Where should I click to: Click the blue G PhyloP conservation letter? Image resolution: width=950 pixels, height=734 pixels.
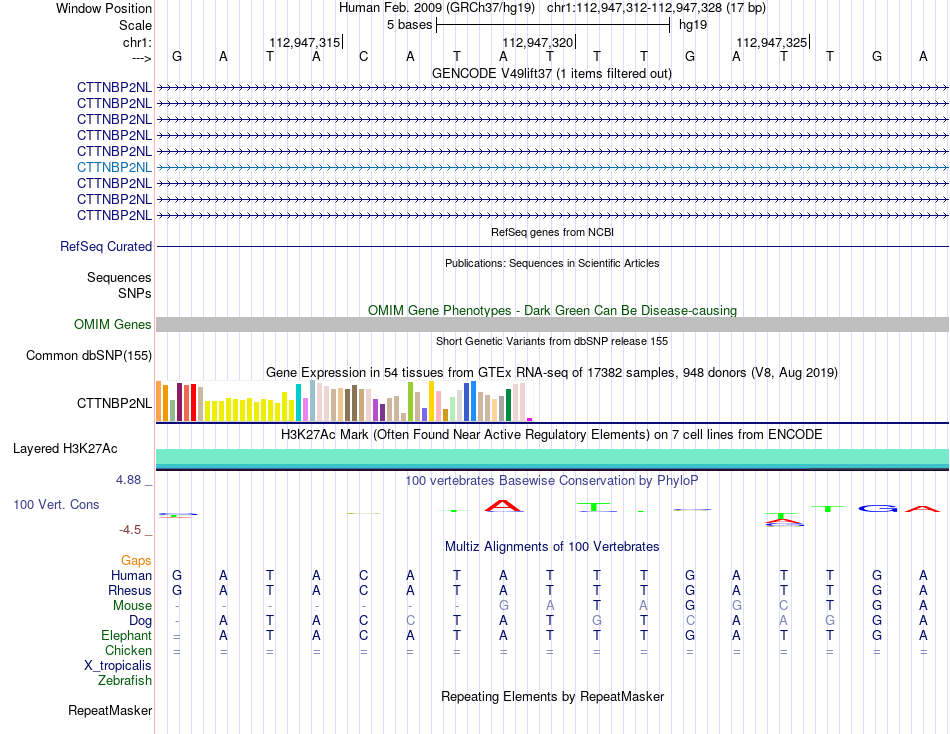(x=878, y=509)
